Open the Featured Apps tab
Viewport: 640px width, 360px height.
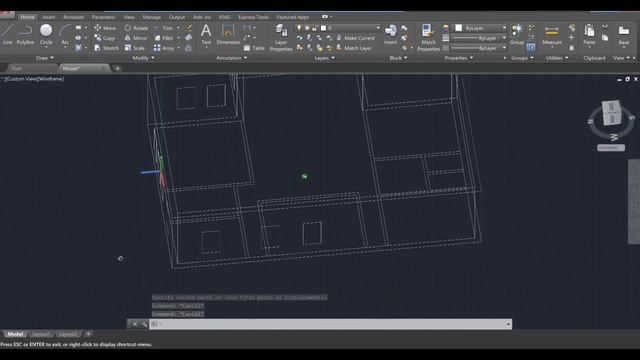click(293, 17)
